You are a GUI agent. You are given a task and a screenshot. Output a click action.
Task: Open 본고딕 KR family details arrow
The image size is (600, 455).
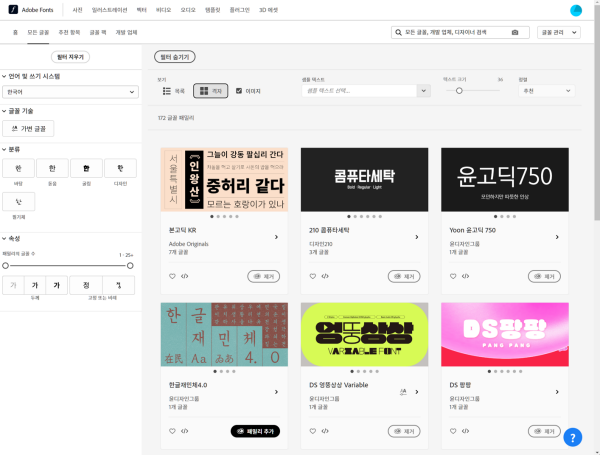click(x=276, y=237)
